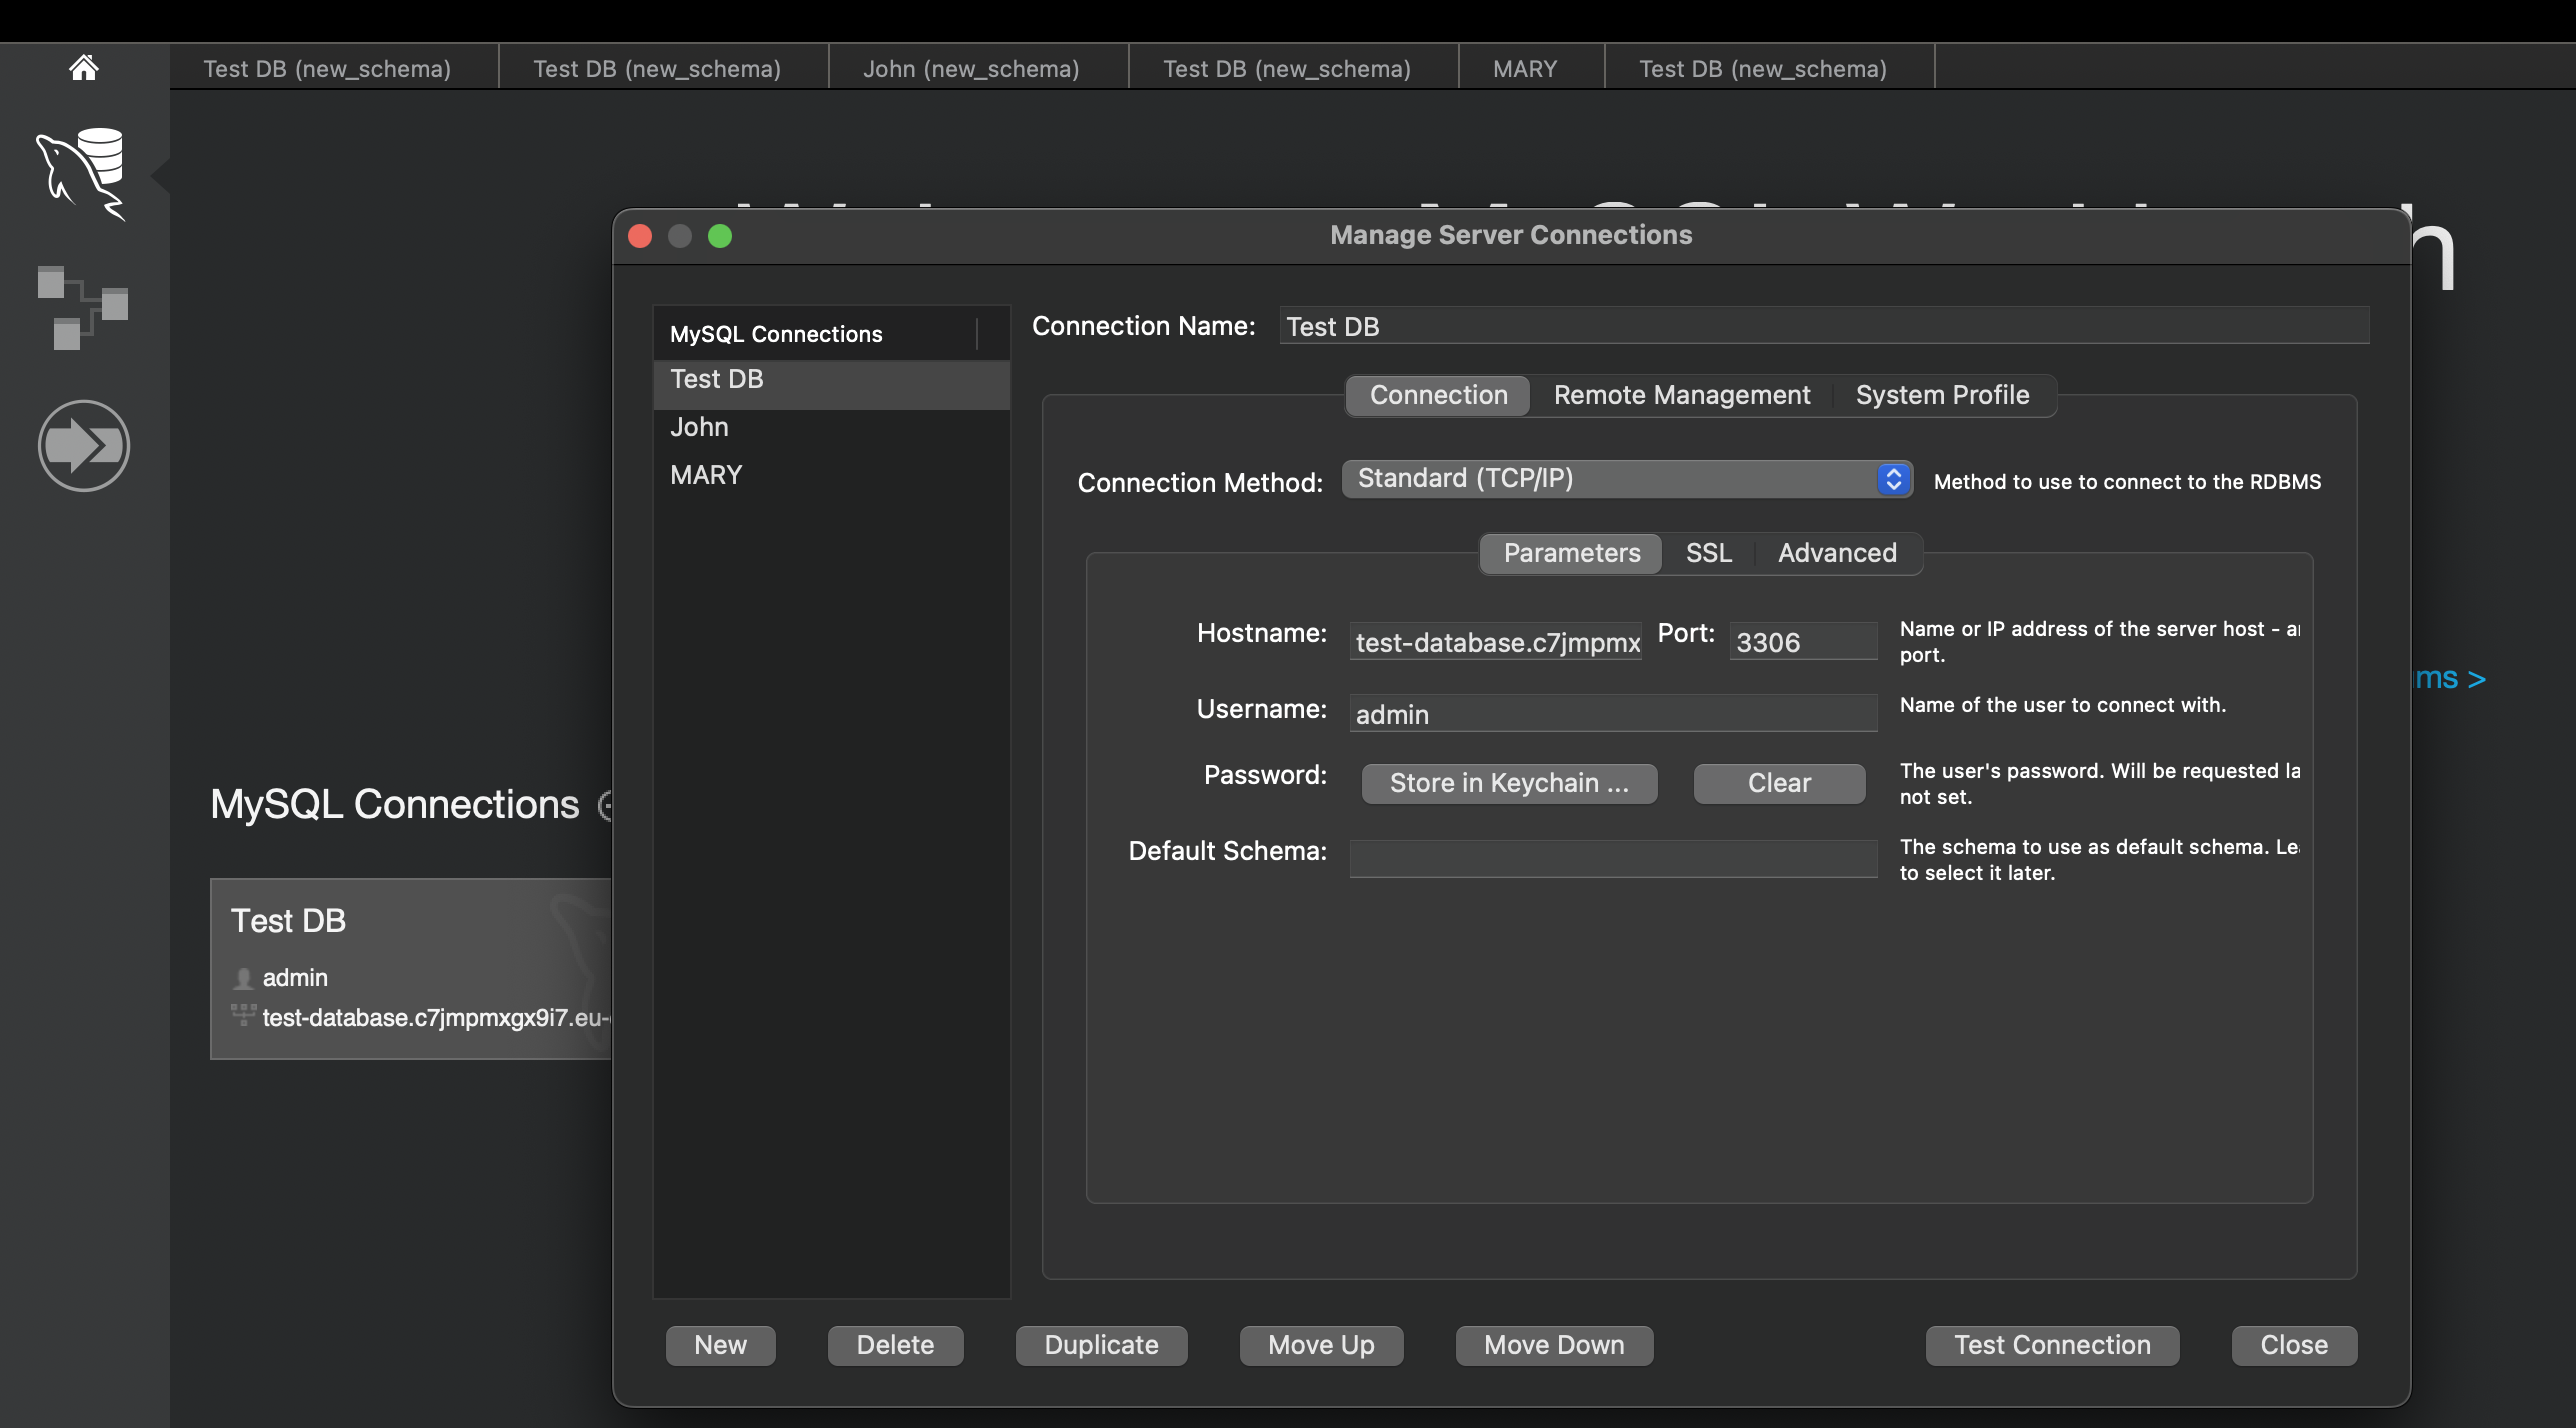
Task: Open the migration wizard arrow icon
Action: pyautogui.click(x=84, y=445)
